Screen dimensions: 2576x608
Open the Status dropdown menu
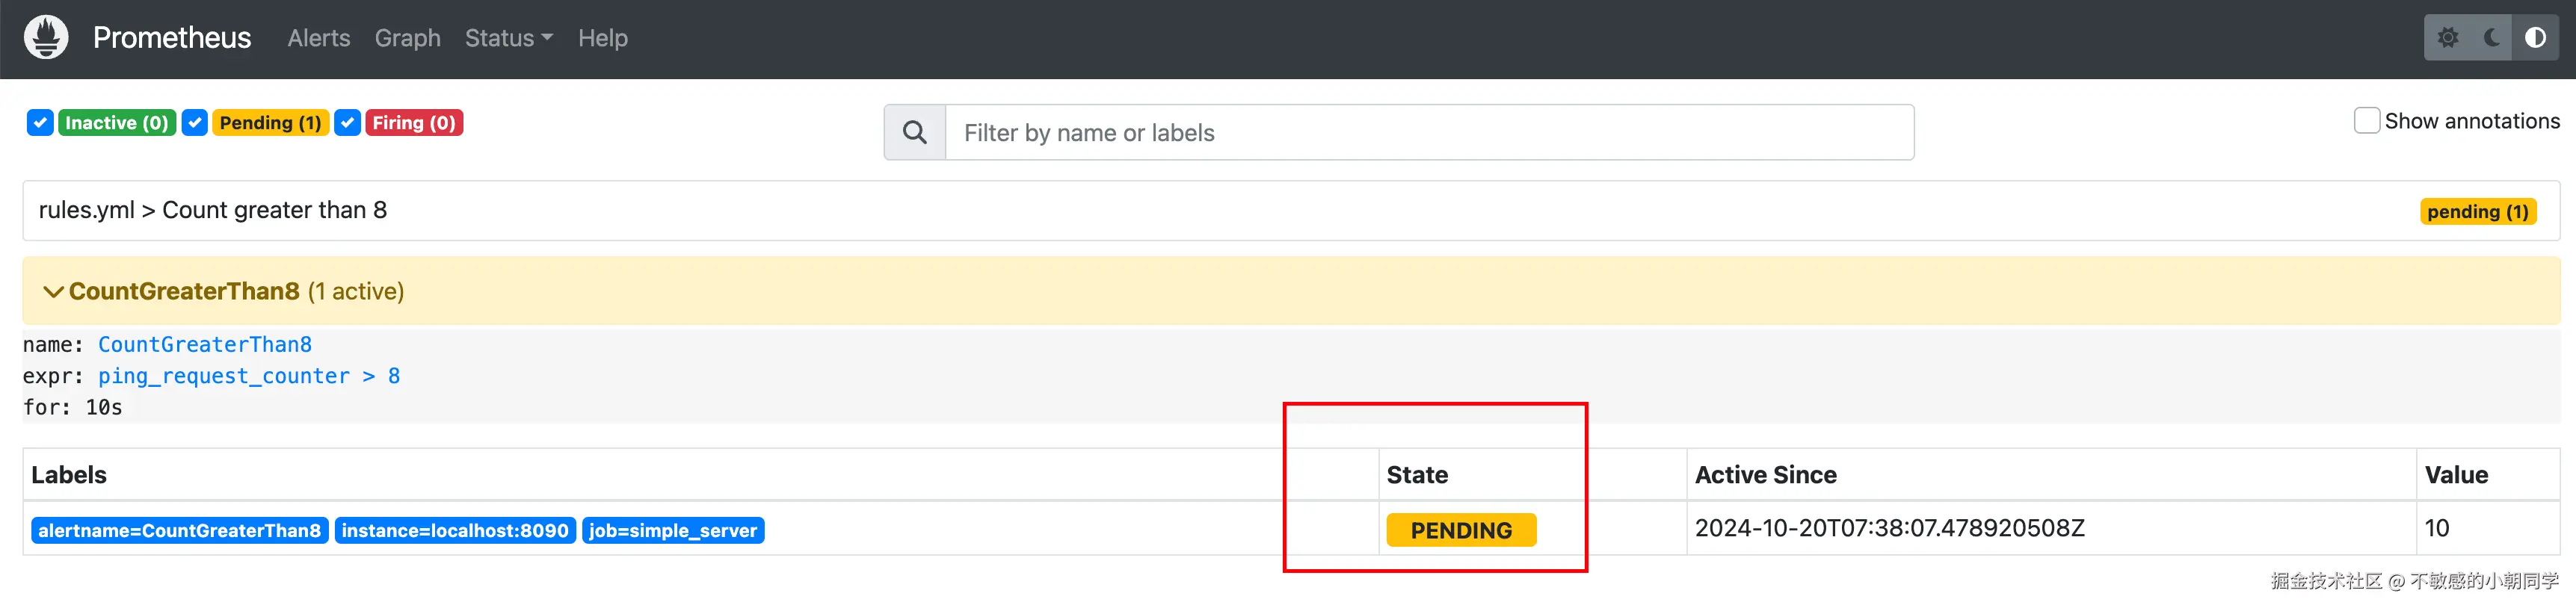[x=508, y=38]
